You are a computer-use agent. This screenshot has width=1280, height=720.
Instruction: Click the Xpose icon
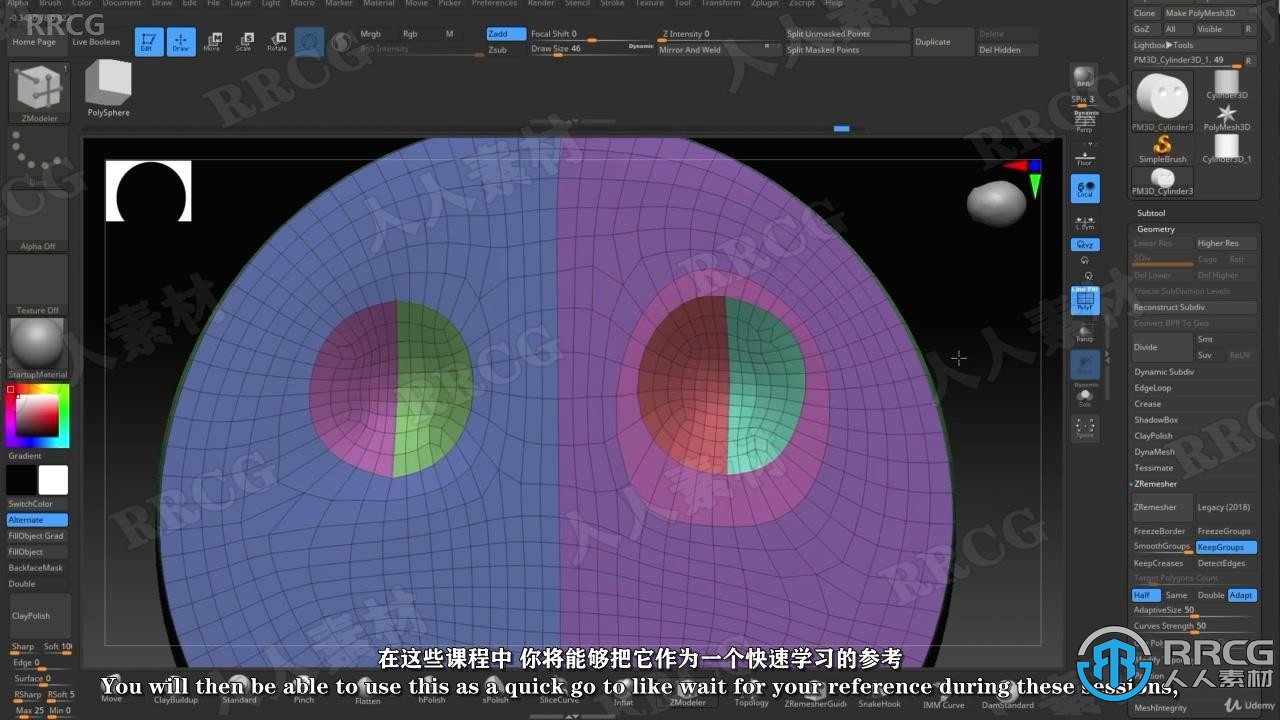tap(1085, 428)
